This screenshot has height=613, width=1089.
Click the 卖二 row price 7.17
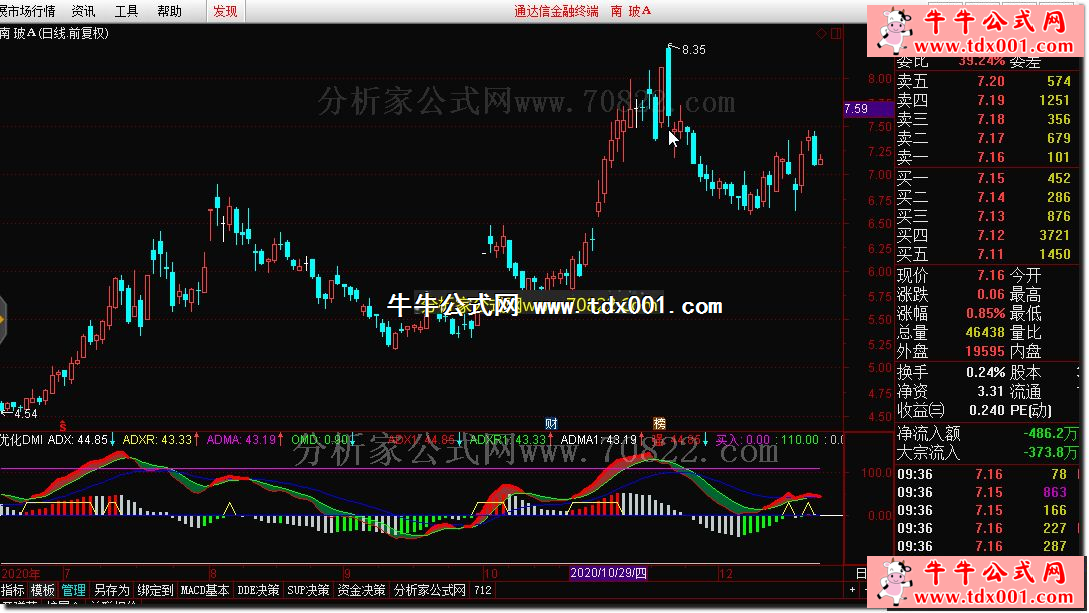990,139
